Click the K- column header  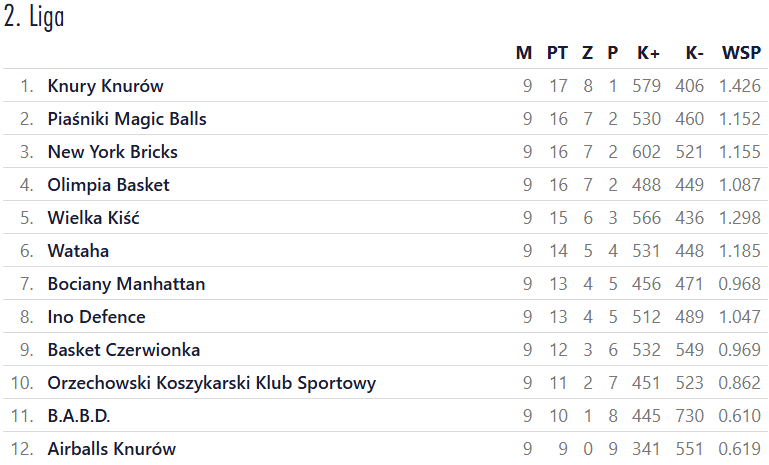click(694, 53)
